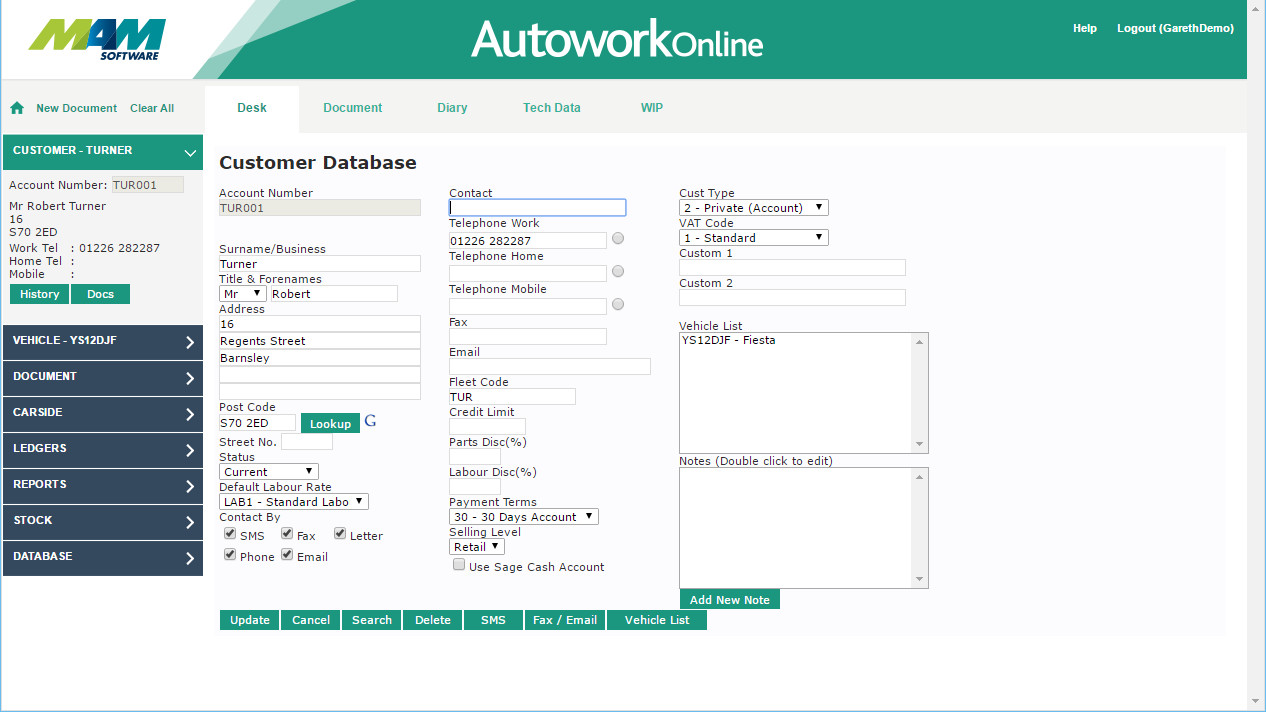The height and width of the screenshot is (712, 1266).
Task: Select the Telephone Work radio button
Action: point(618,239)
